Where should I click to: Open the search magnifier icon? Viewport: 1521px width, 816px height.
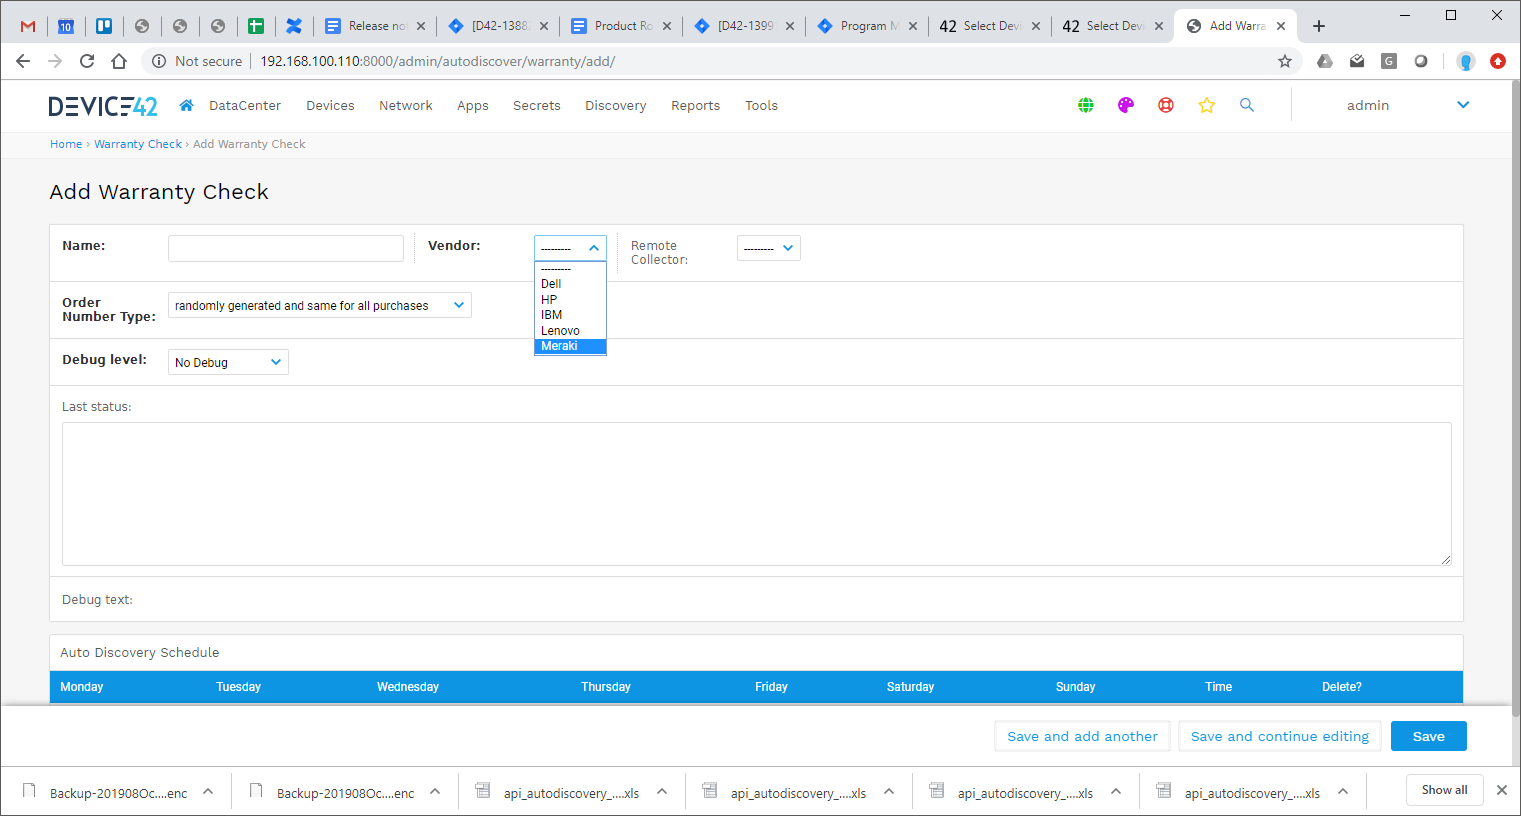(x=1246, y=105)
